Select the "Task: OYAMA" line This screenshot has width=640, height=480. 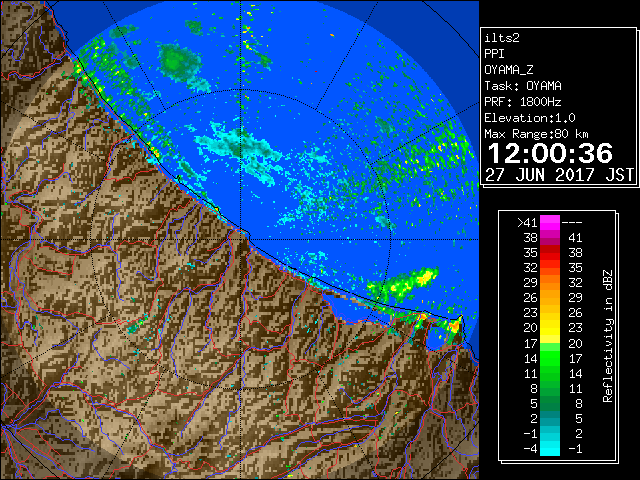(523, 86)
